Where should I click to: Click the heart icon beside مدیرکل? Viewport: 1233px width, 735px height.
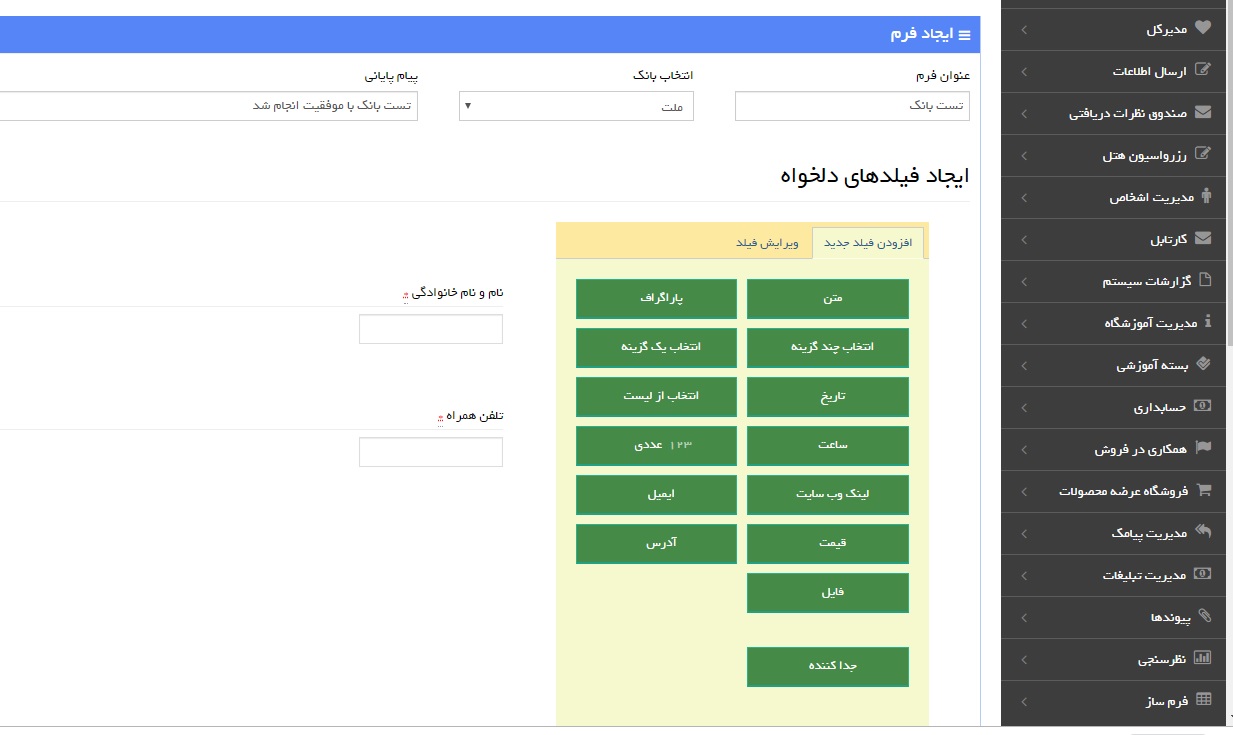pyautogui.click(x=1203, y=29)
